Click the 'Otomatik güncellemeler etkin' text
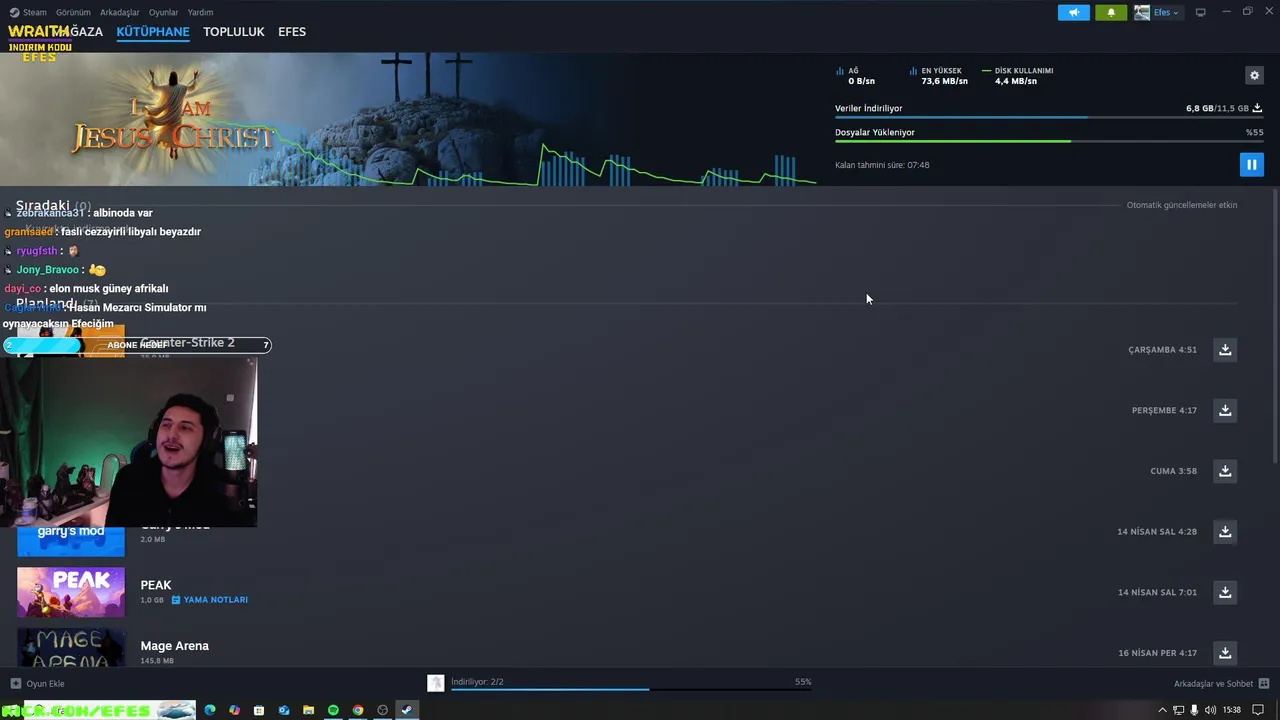The width and height of the screenshot is (1280, 720). (1182, 205)
